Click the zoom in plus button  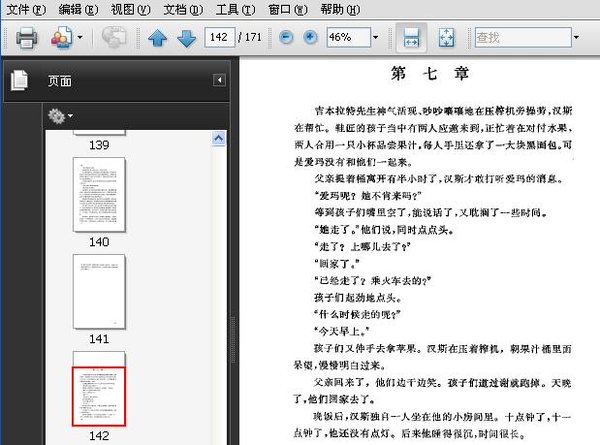[310, 38]
